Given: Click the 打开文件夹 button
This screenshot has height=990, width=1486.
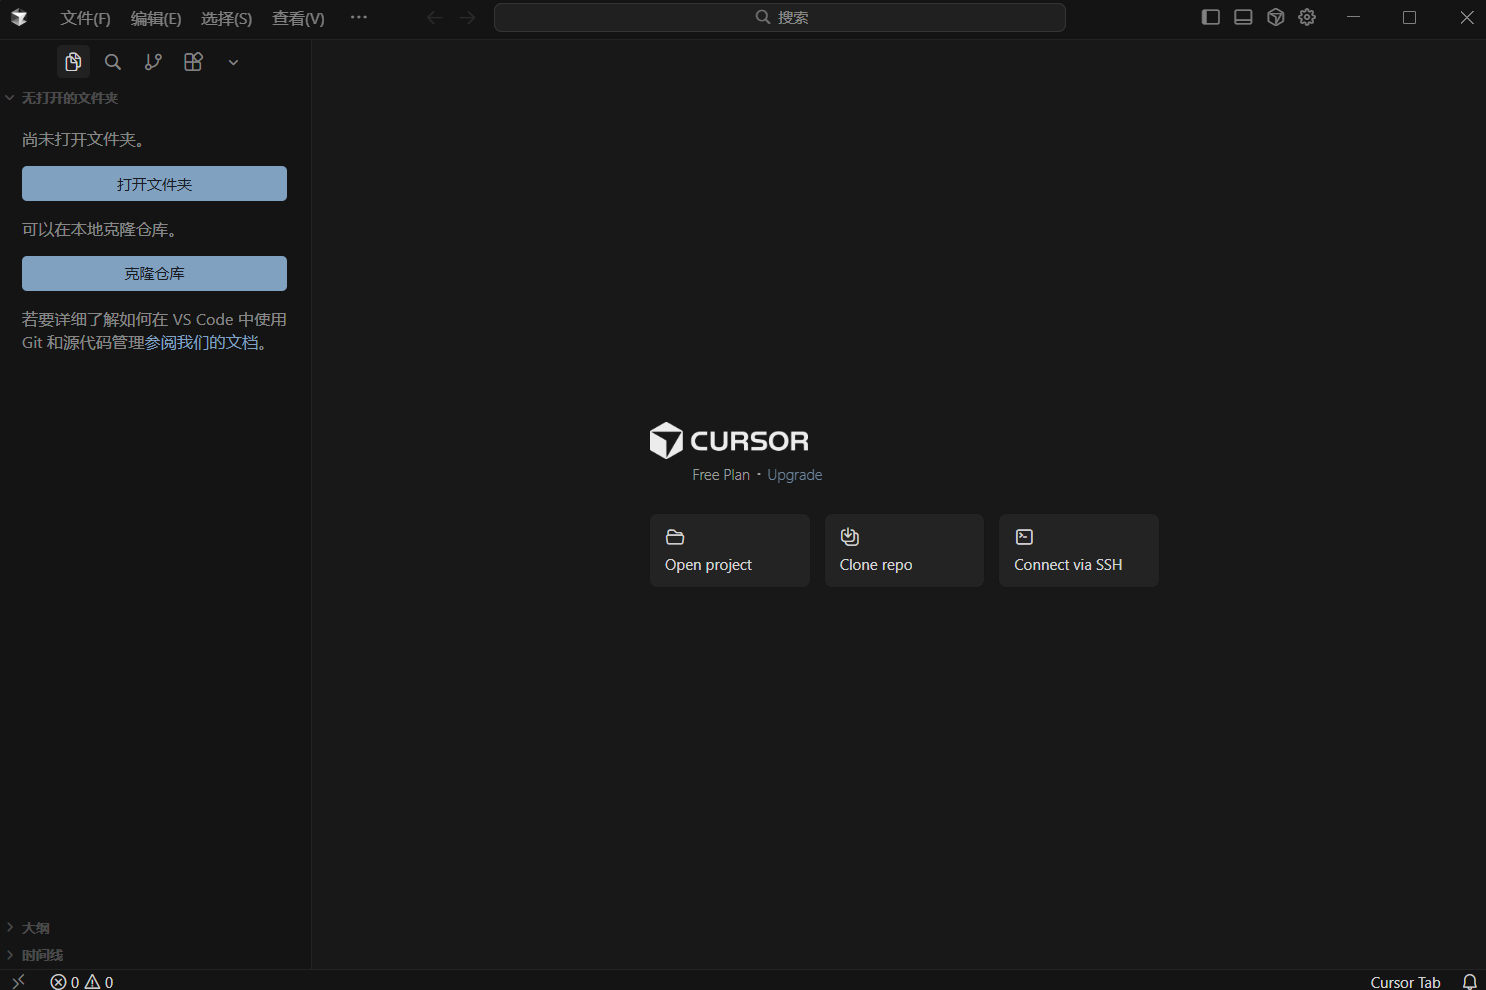Looking at the screenshot, I should (154, 184).
